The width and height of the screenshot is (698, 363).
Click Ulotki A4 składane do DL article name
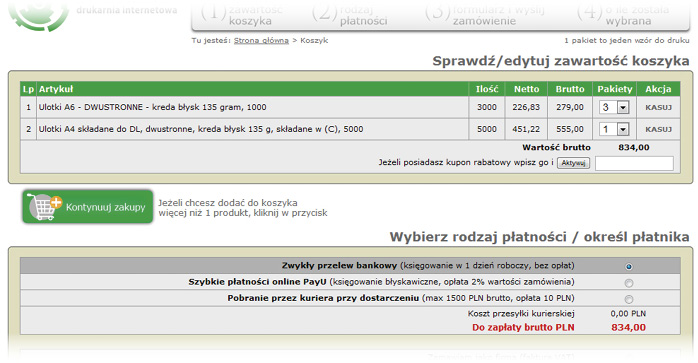point(201,129)
